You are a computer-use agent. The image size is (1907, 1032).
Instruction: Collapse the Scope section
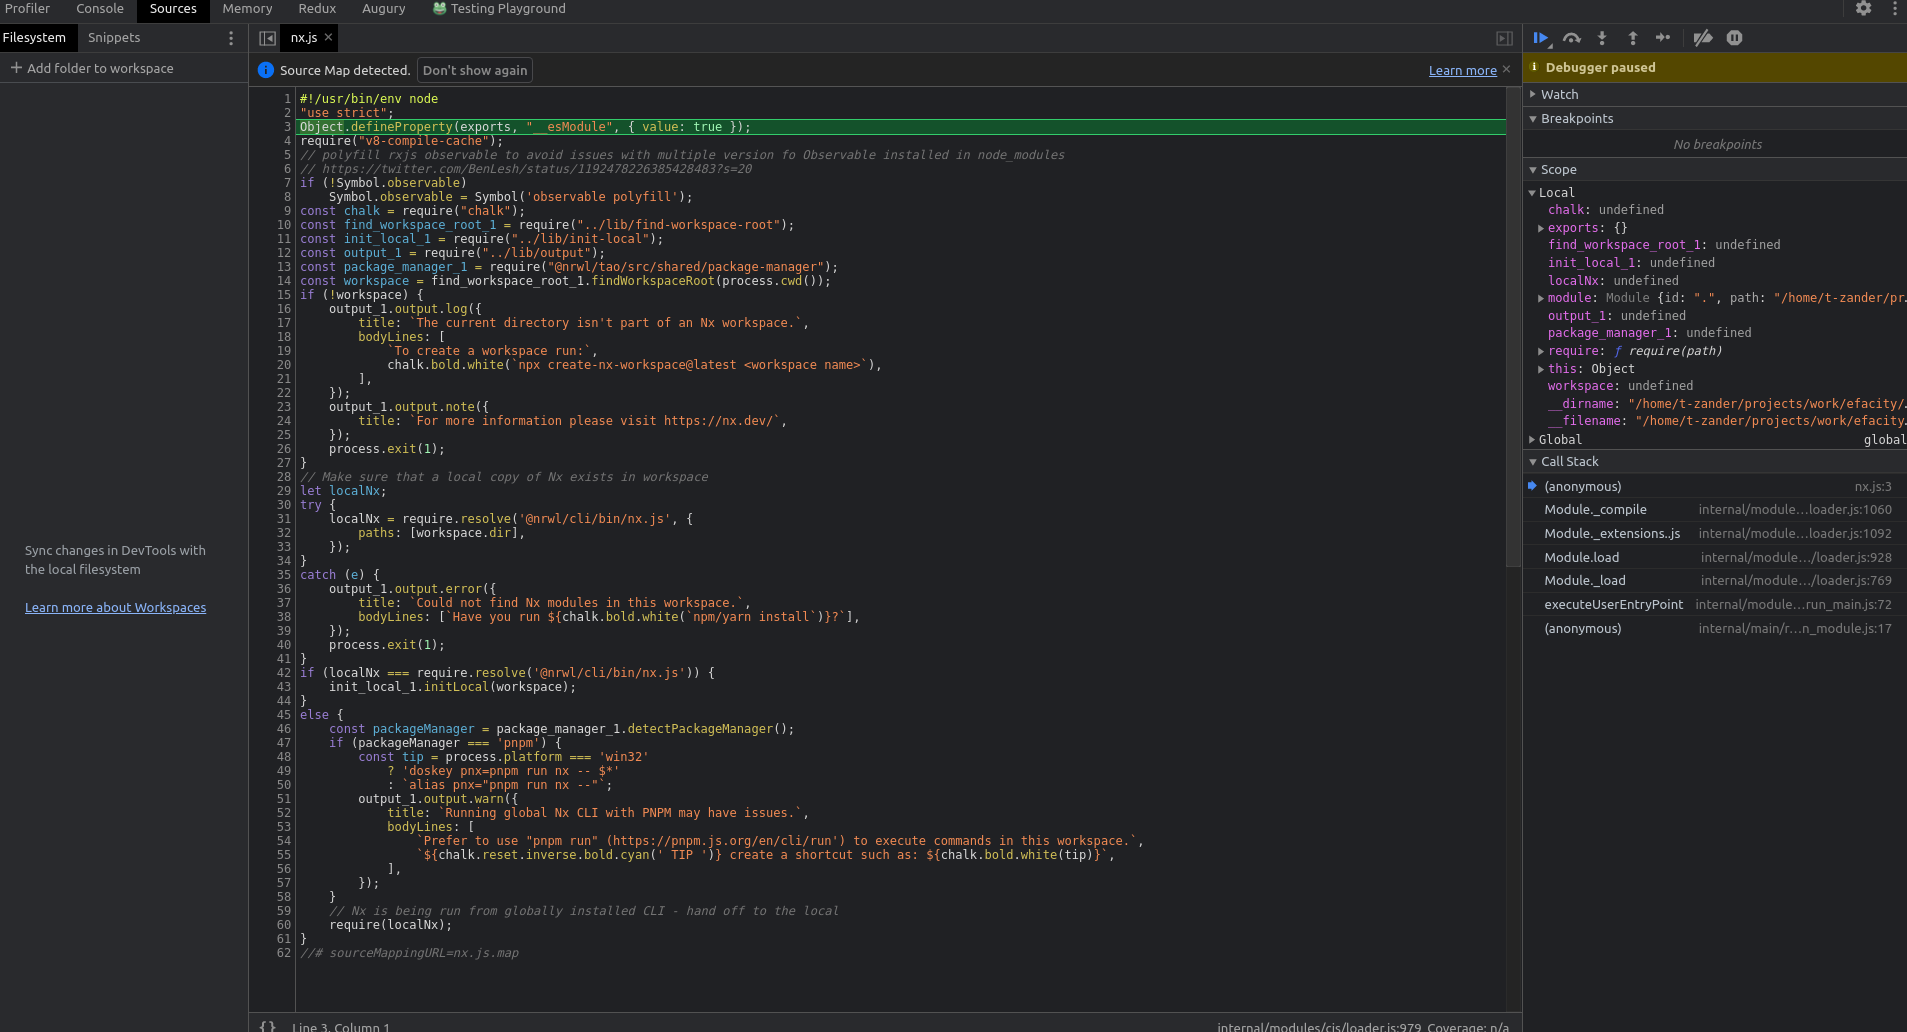point(1714,169)
